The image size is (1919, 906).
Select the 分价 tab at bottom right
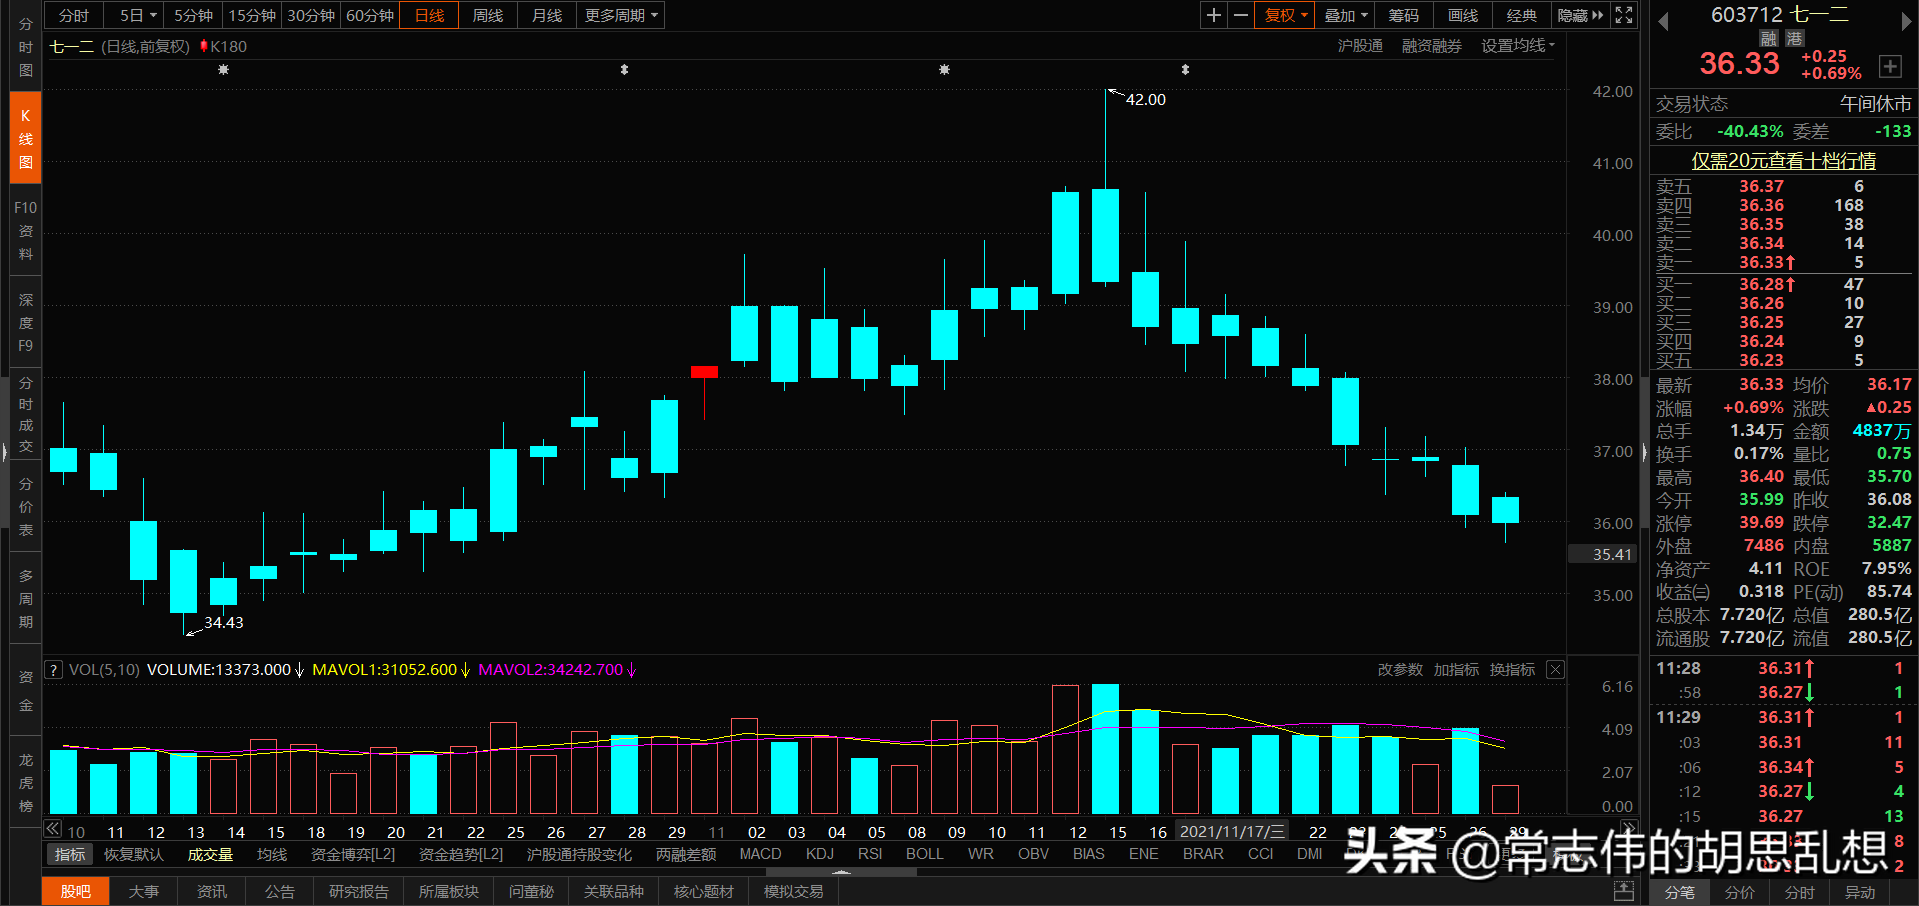coord(1740,893)
